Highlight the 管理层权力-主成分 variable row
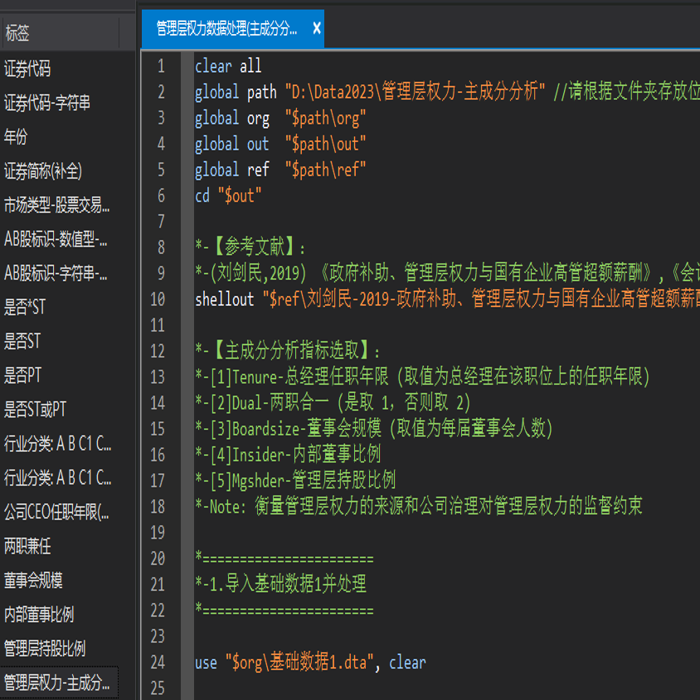Screen dimensions: 700x700 coord(58,683)
